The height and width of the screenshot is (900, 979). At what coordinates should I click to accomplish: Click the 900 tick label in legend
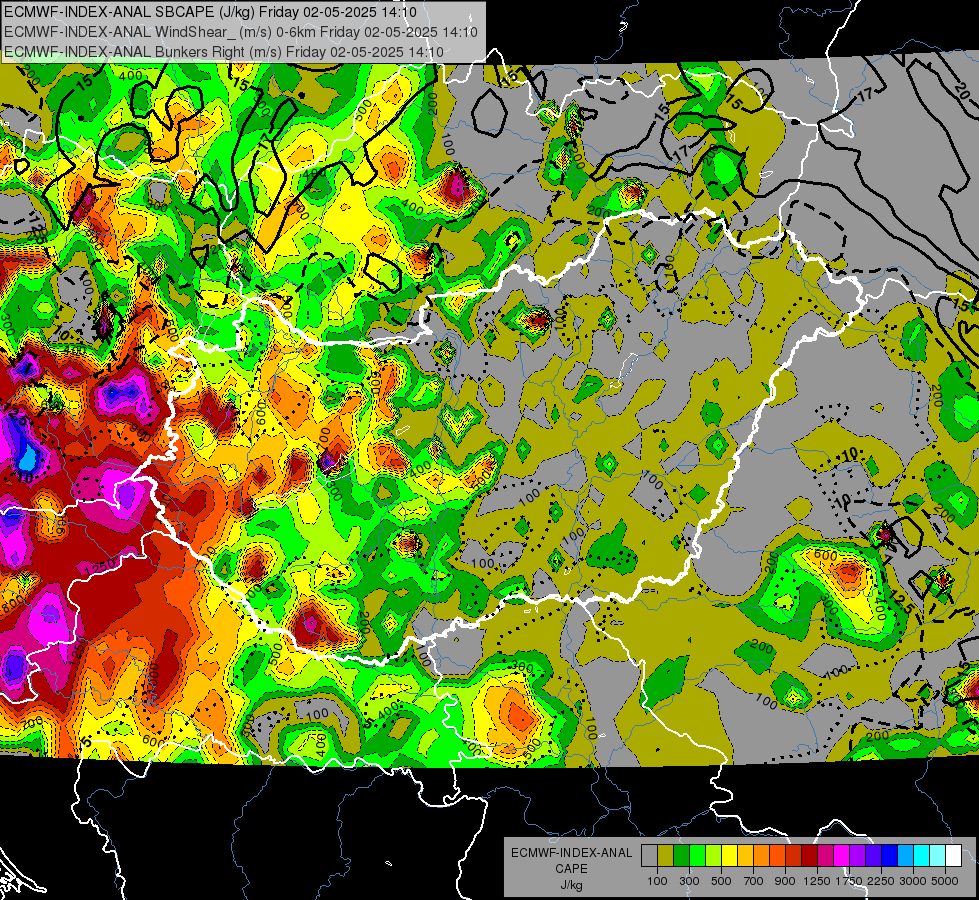pos(785,881)
